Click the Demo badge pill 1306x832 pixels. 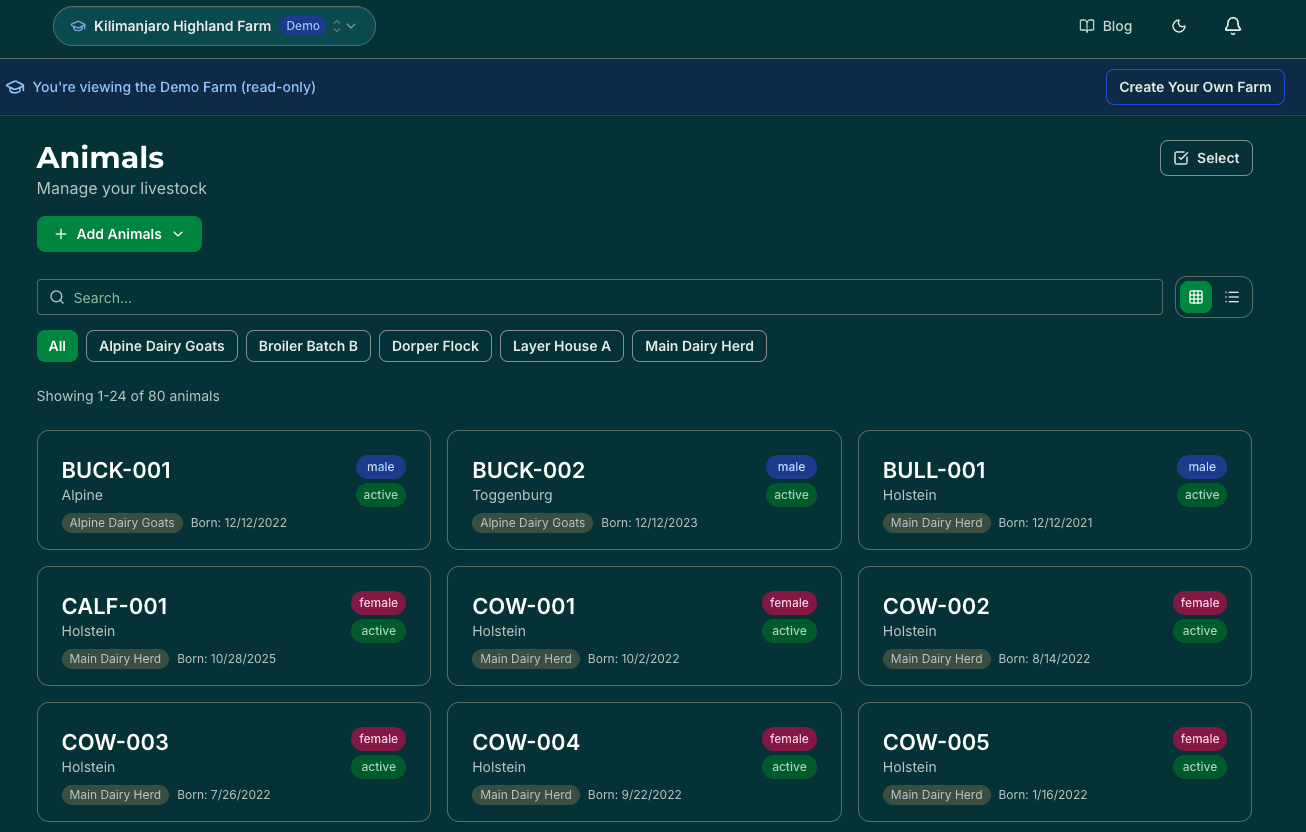pyautogui.click(x=303, y=26)
